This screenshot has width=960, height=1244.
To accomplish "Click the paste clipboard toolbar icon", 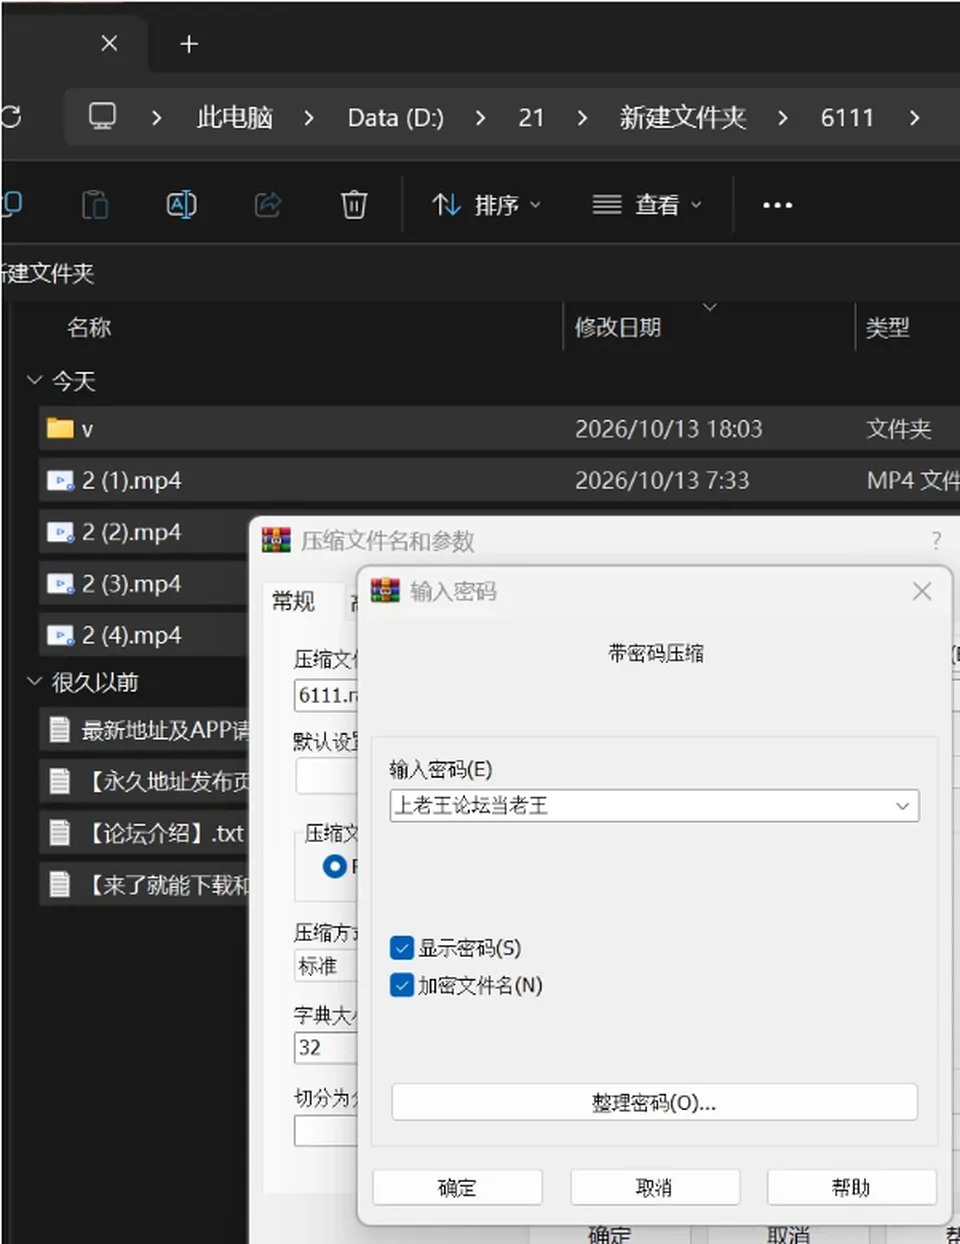I will 95,205.
